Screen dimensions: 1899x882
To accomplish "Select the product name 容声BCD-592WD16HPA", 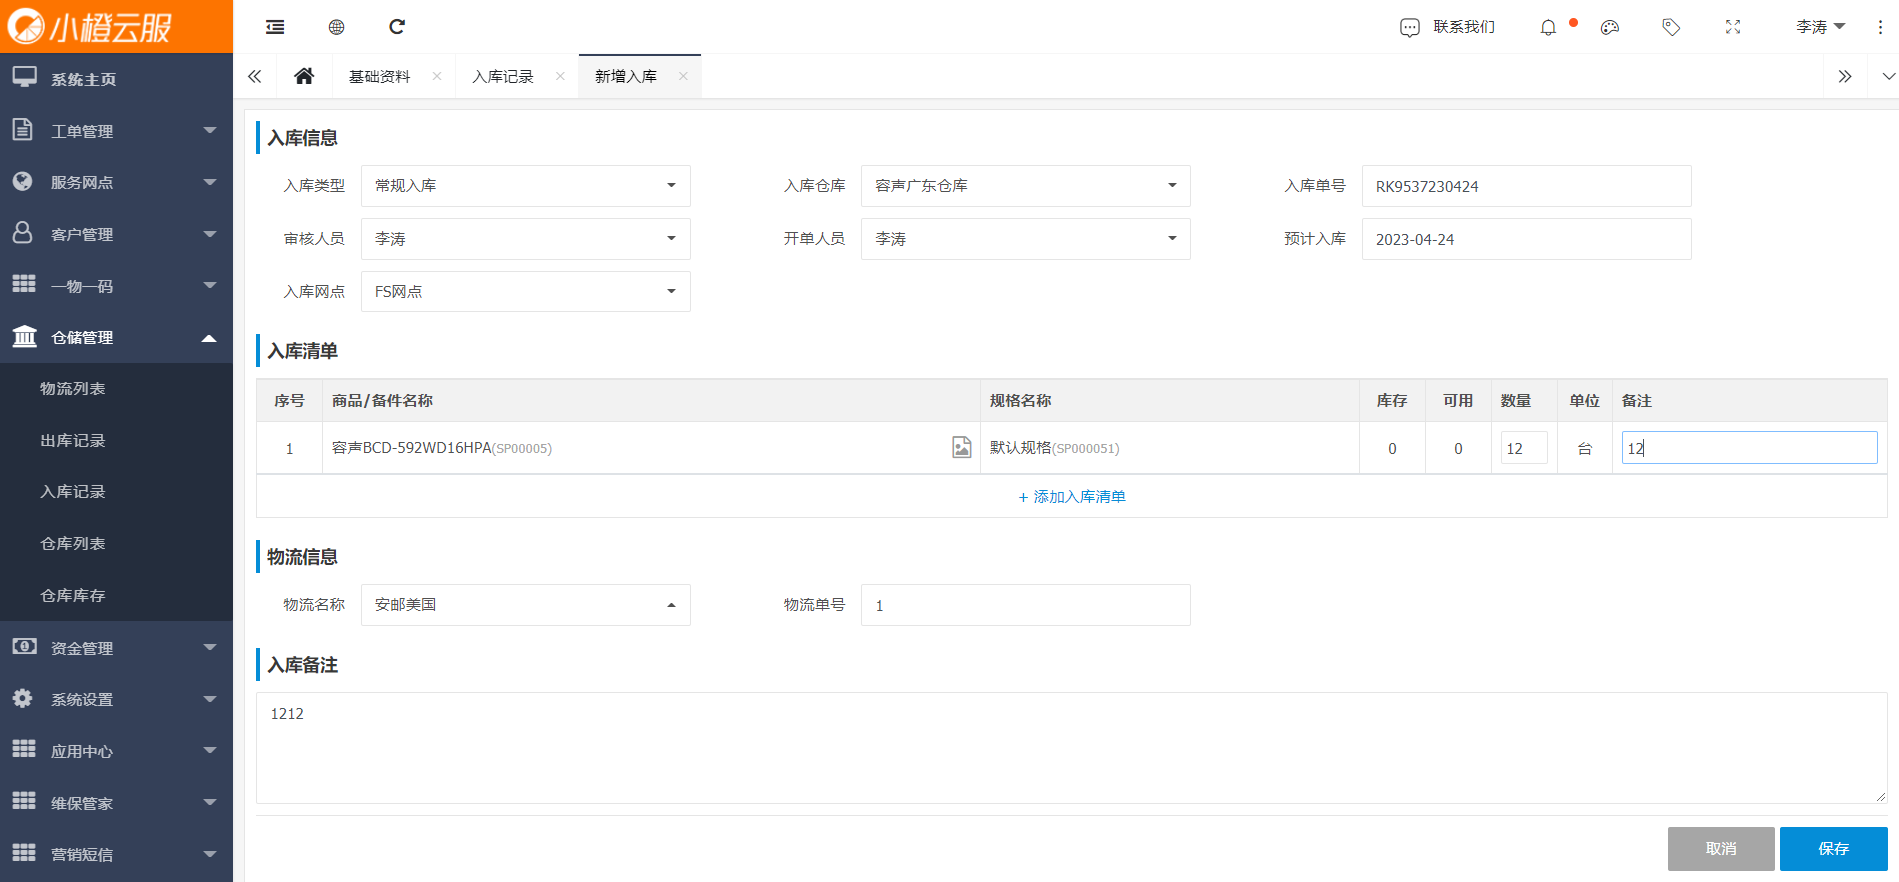I will pyautogui.click(x=412, y=448).
